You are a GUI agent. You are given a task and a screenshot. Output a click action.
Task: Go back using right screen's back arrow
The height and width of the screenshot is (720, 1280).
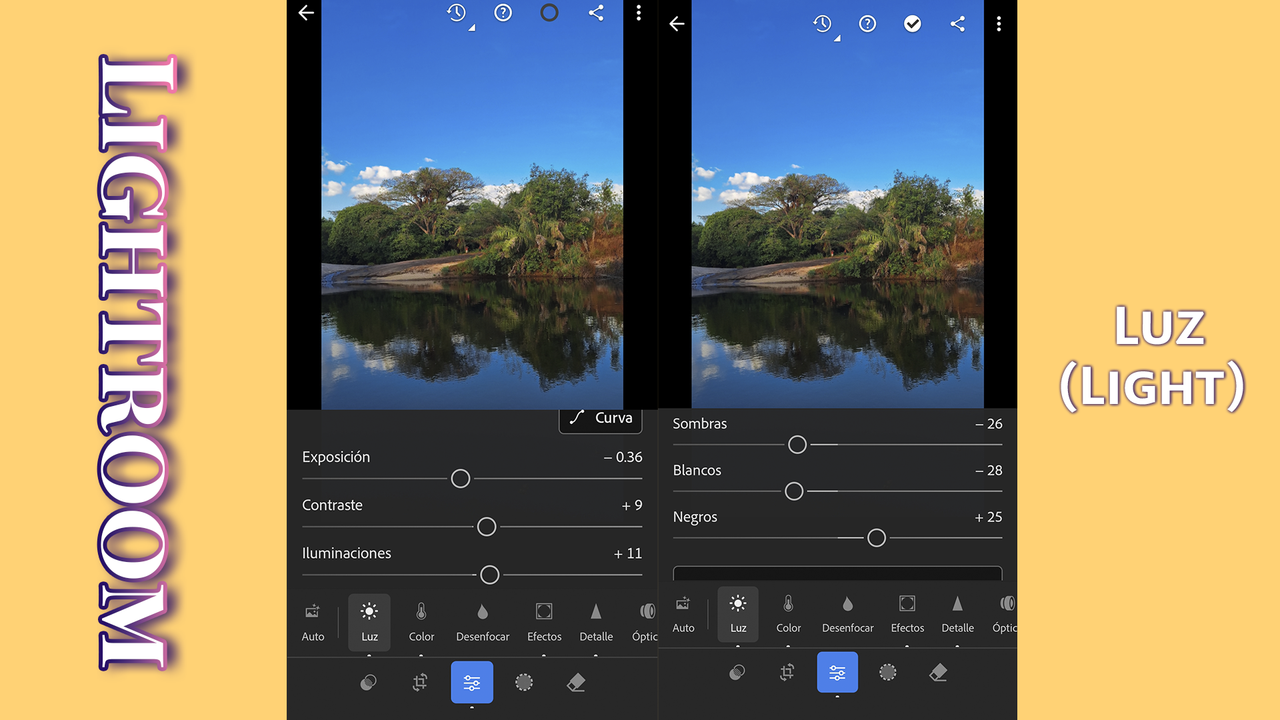(x=677, y=24)
